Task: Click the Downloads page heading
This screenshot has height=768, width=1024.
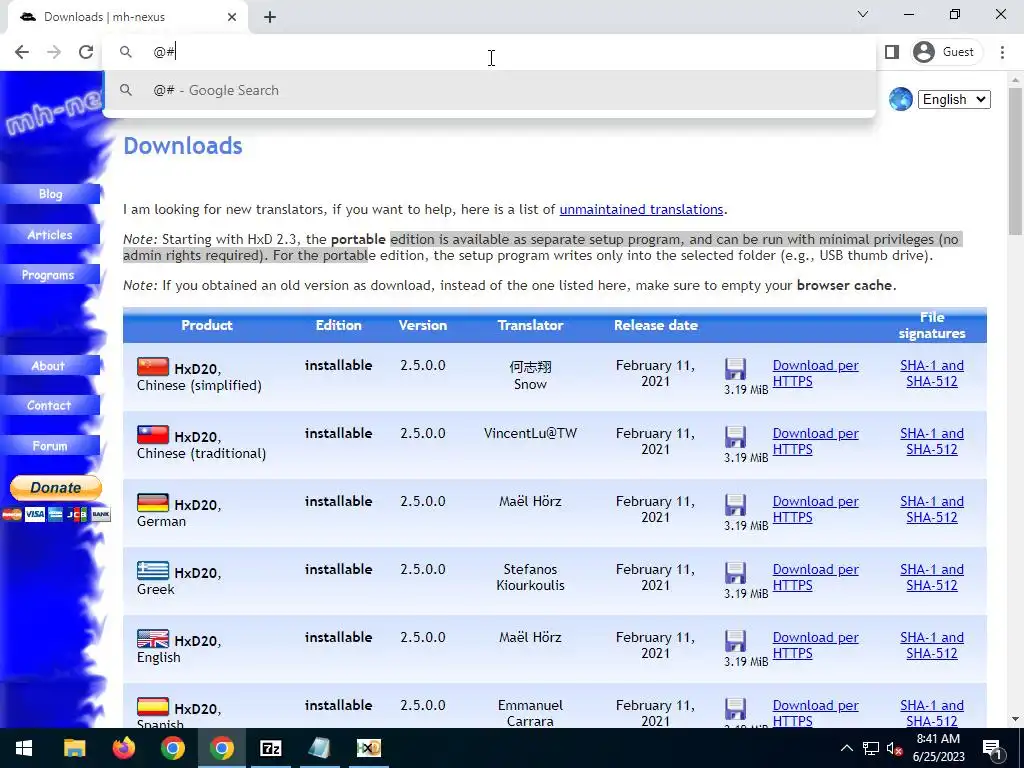Action: [x=183, y=146]
